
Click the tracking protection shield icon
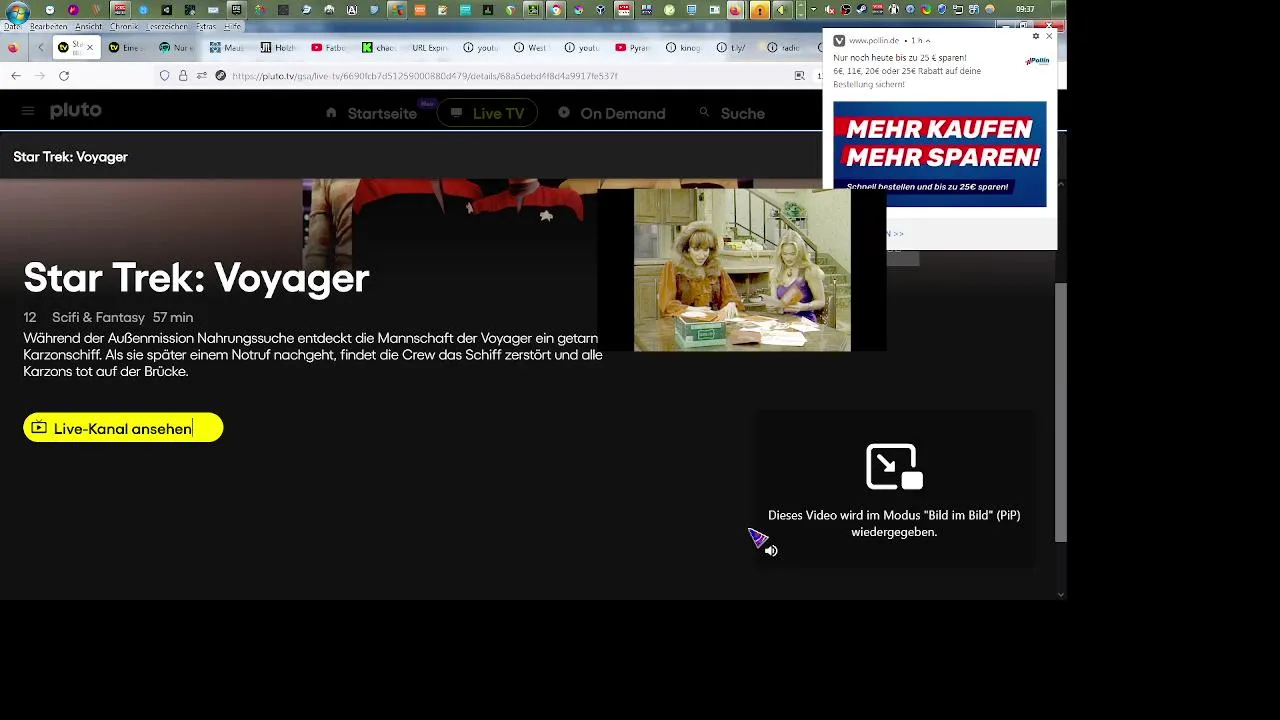(165, 75)
